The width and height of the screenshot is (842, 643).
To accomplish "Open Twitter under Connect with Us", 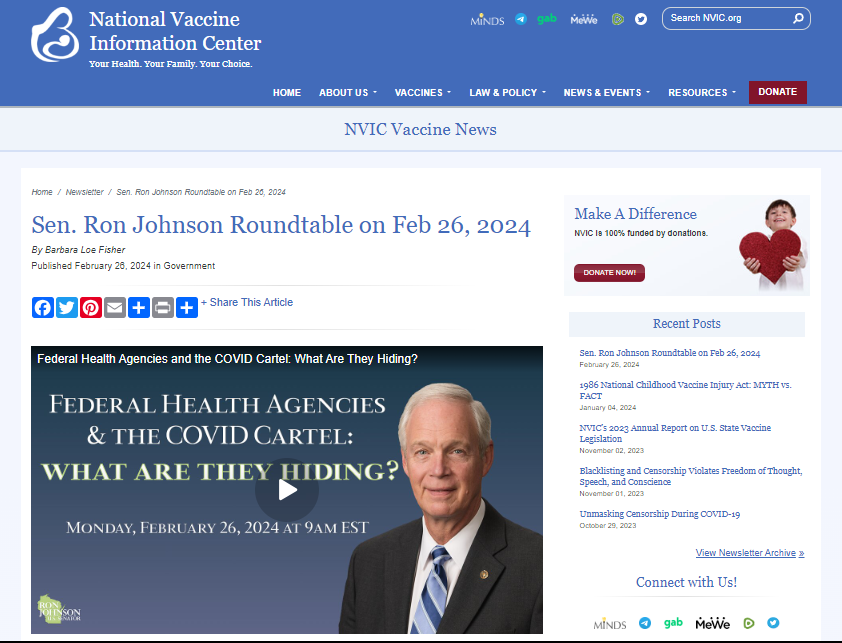I will tap(773, 623).
